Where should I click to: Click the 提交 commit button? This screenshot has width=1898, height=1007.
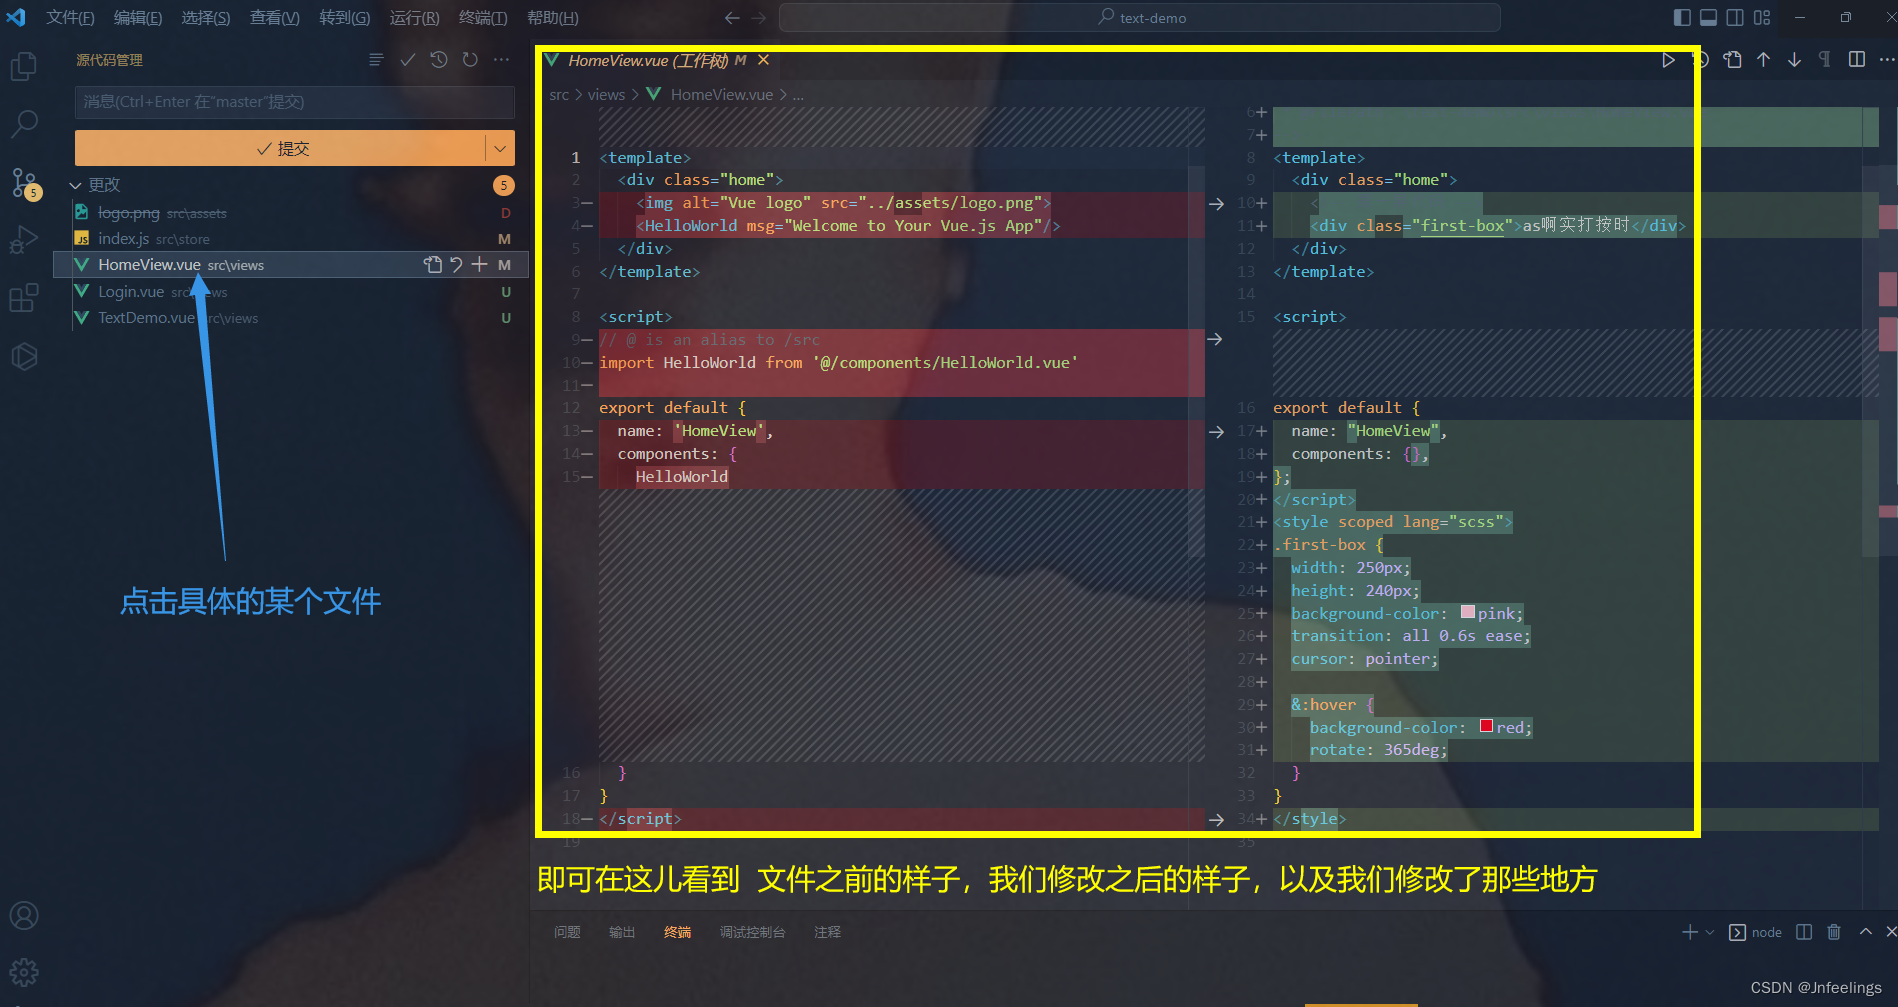(x=280, y=148)
